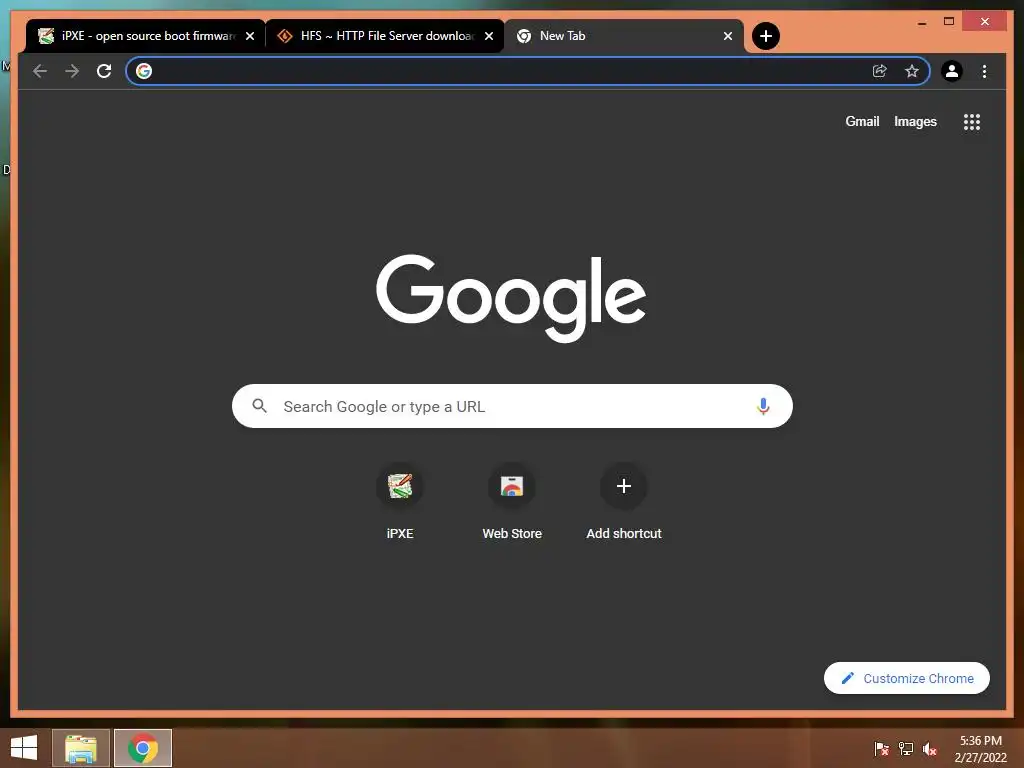
Task: Close the HFS HTTP File Server tab
Action: 488,36
